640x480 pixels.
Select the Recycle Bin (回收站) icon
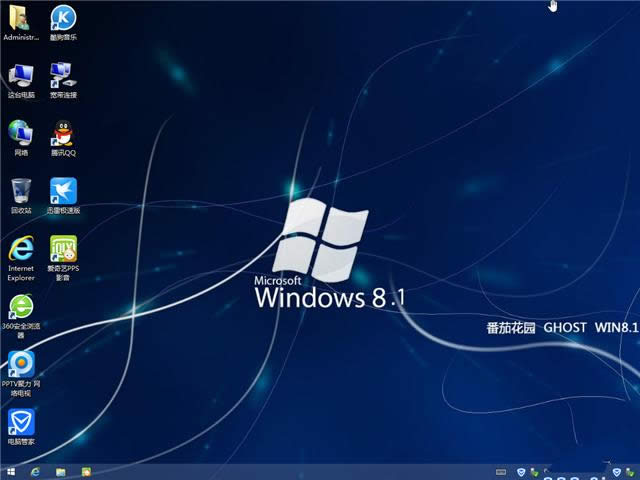(20, 190)
